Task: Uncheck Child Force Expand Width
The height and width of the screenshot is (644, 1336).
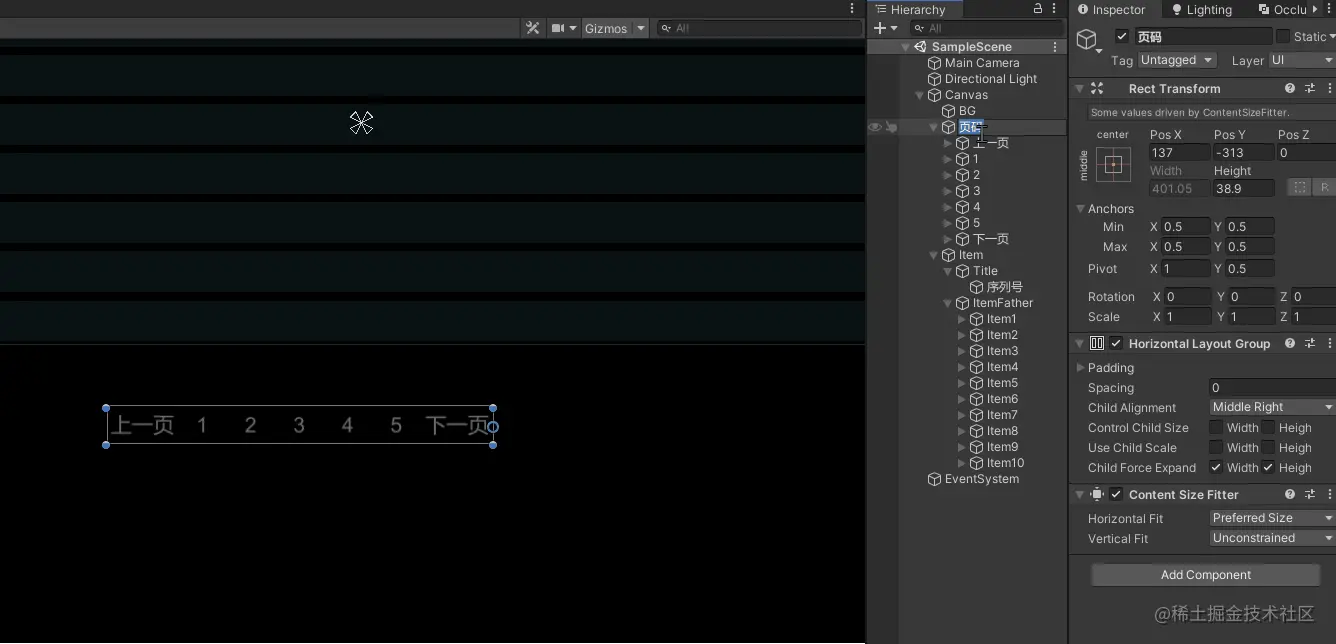Action: tap(1216, 468)
